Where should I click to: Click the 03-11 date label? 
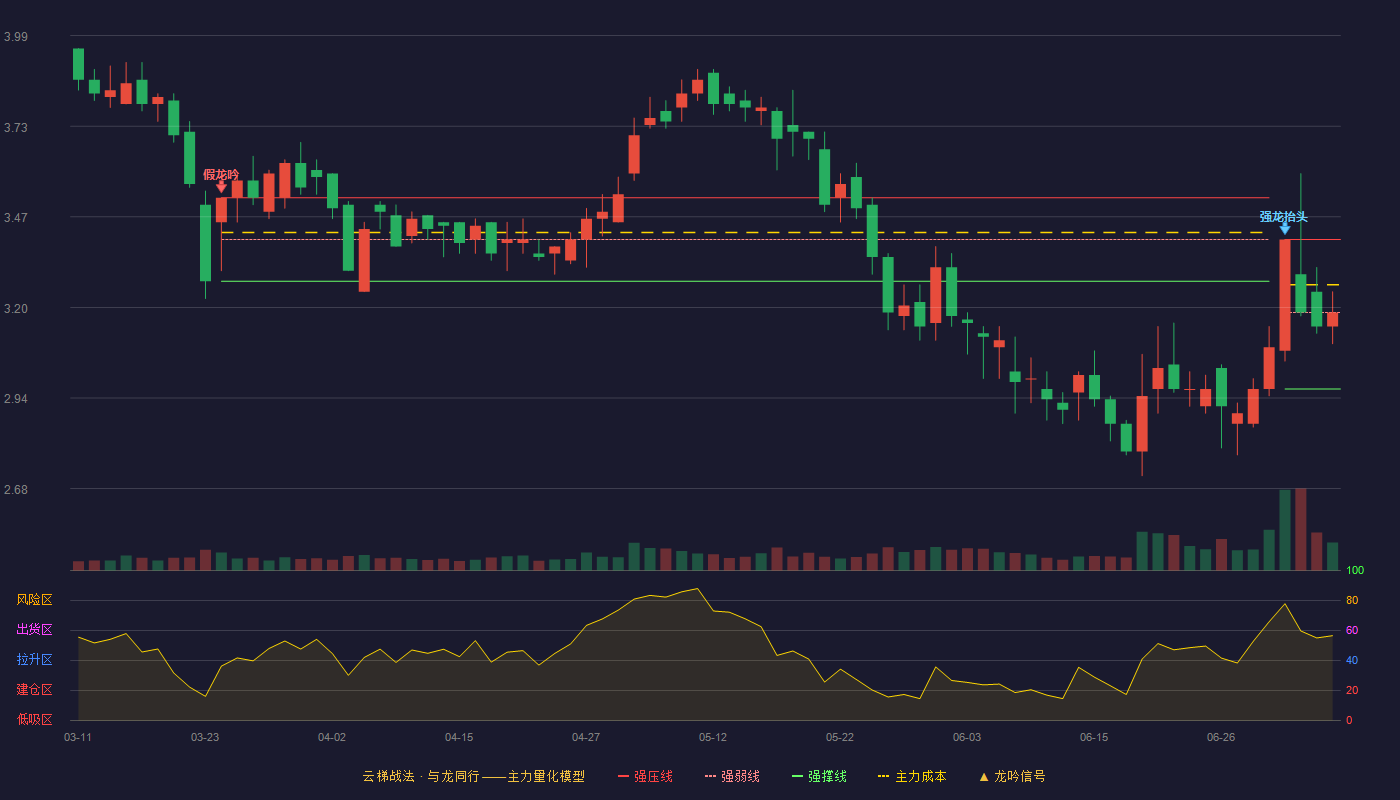tap(78, 737)
